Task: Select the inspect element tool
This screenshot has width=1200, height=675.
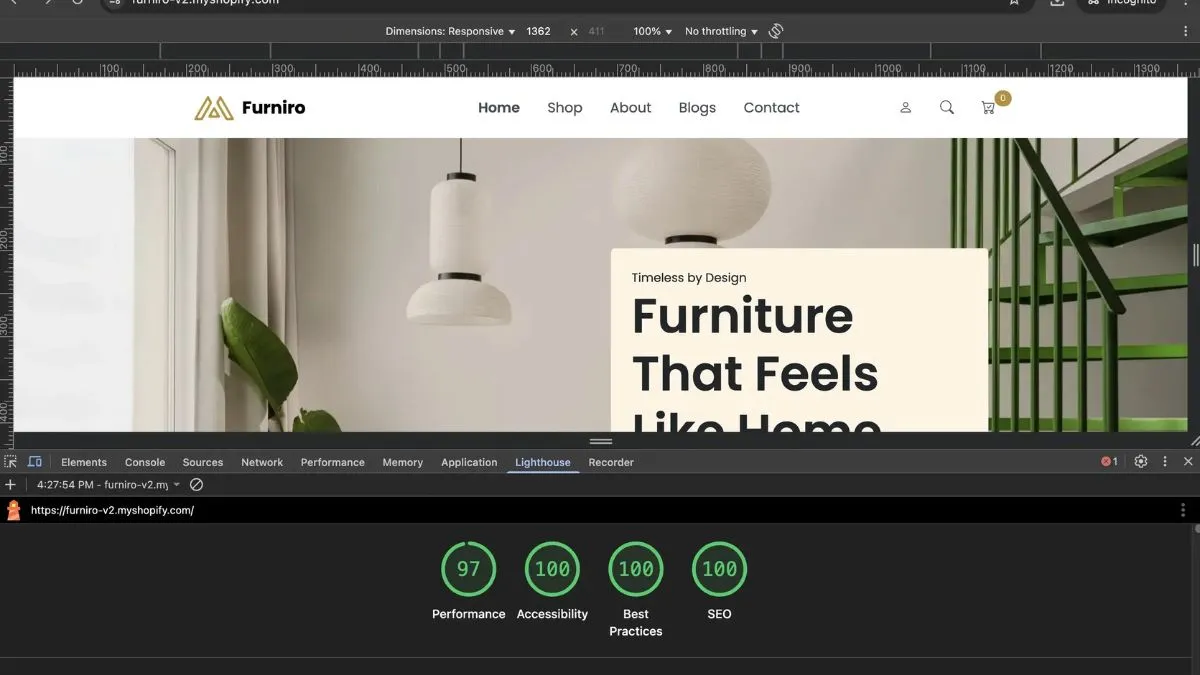Action: pos(12,461)
